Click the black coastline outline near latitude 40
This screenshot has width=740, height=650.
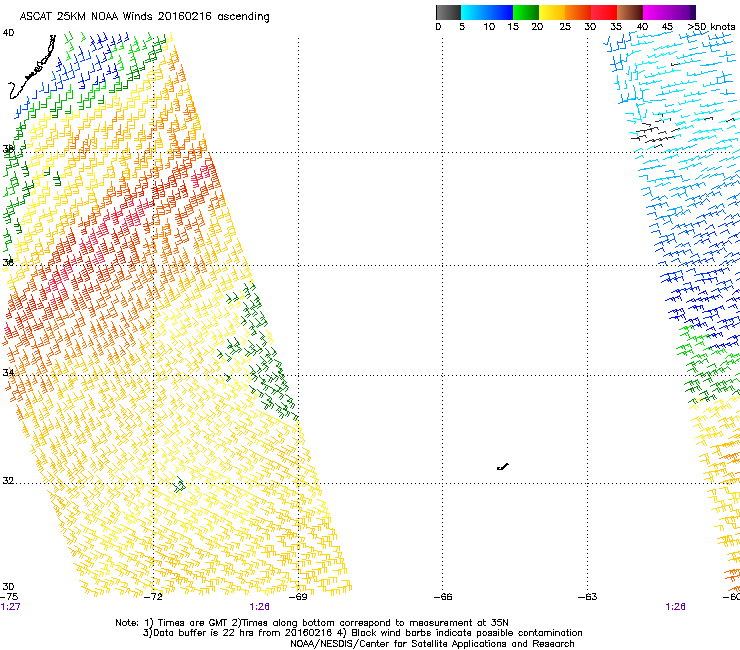tap(32, 68)
